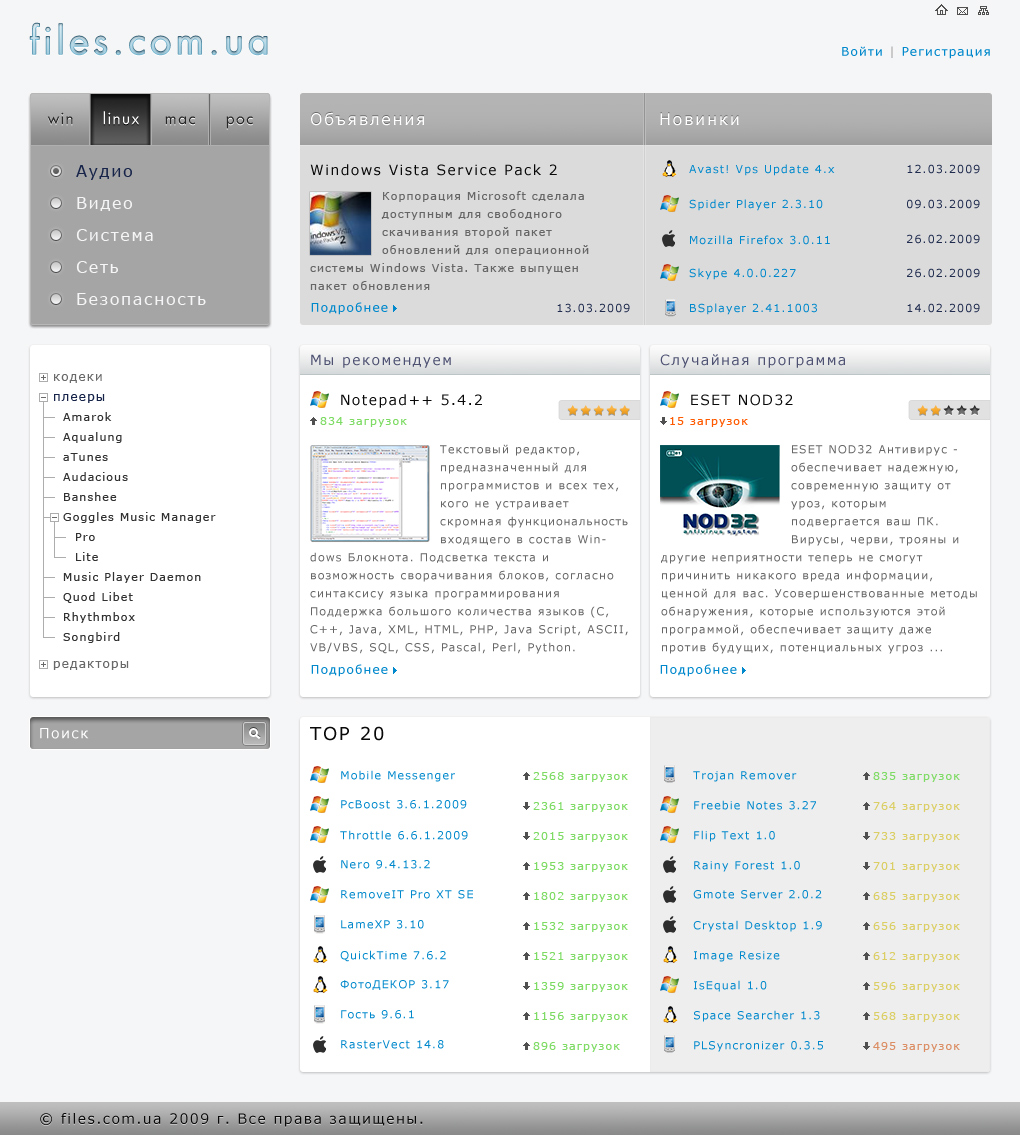
Task: Click the Linux penguin icon beside Avast! Vps Update
Action: pyautogui.click(x=670, y=169)
